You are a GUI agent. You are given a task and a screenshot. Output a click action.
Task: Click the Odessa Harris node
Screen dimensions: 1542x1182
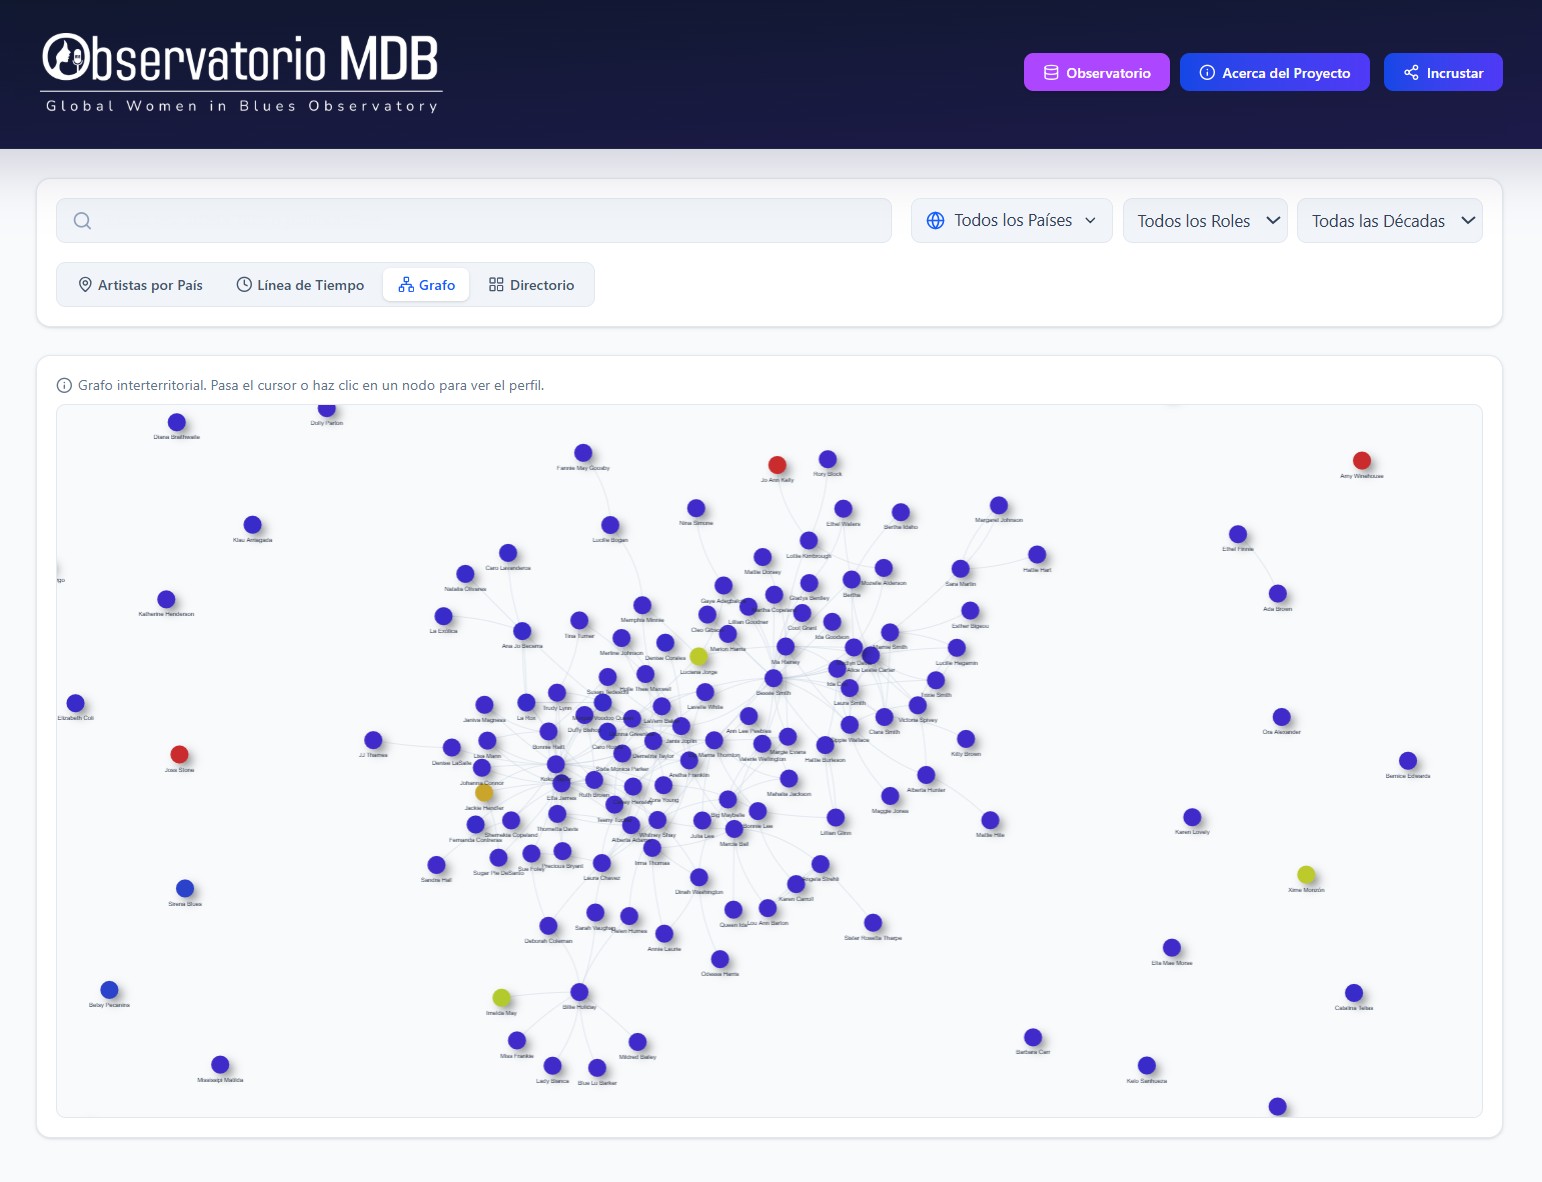coord(720,959)
